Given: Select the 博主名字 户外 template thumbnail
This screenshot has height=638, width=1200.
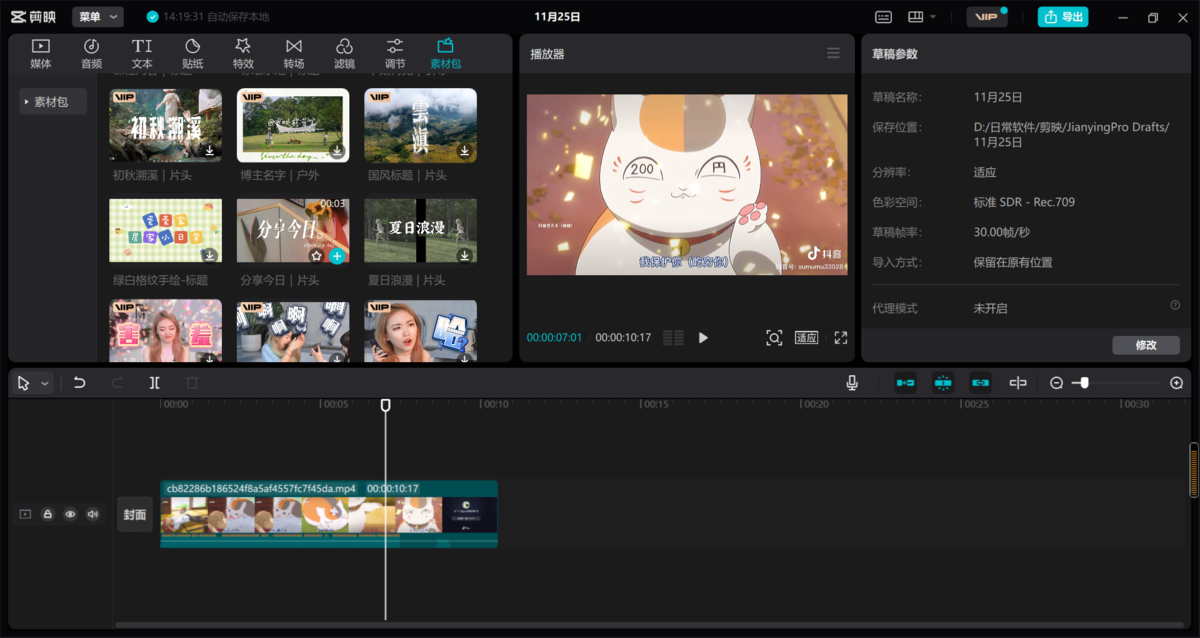Looking at the screenshot, I should (293, 125).
